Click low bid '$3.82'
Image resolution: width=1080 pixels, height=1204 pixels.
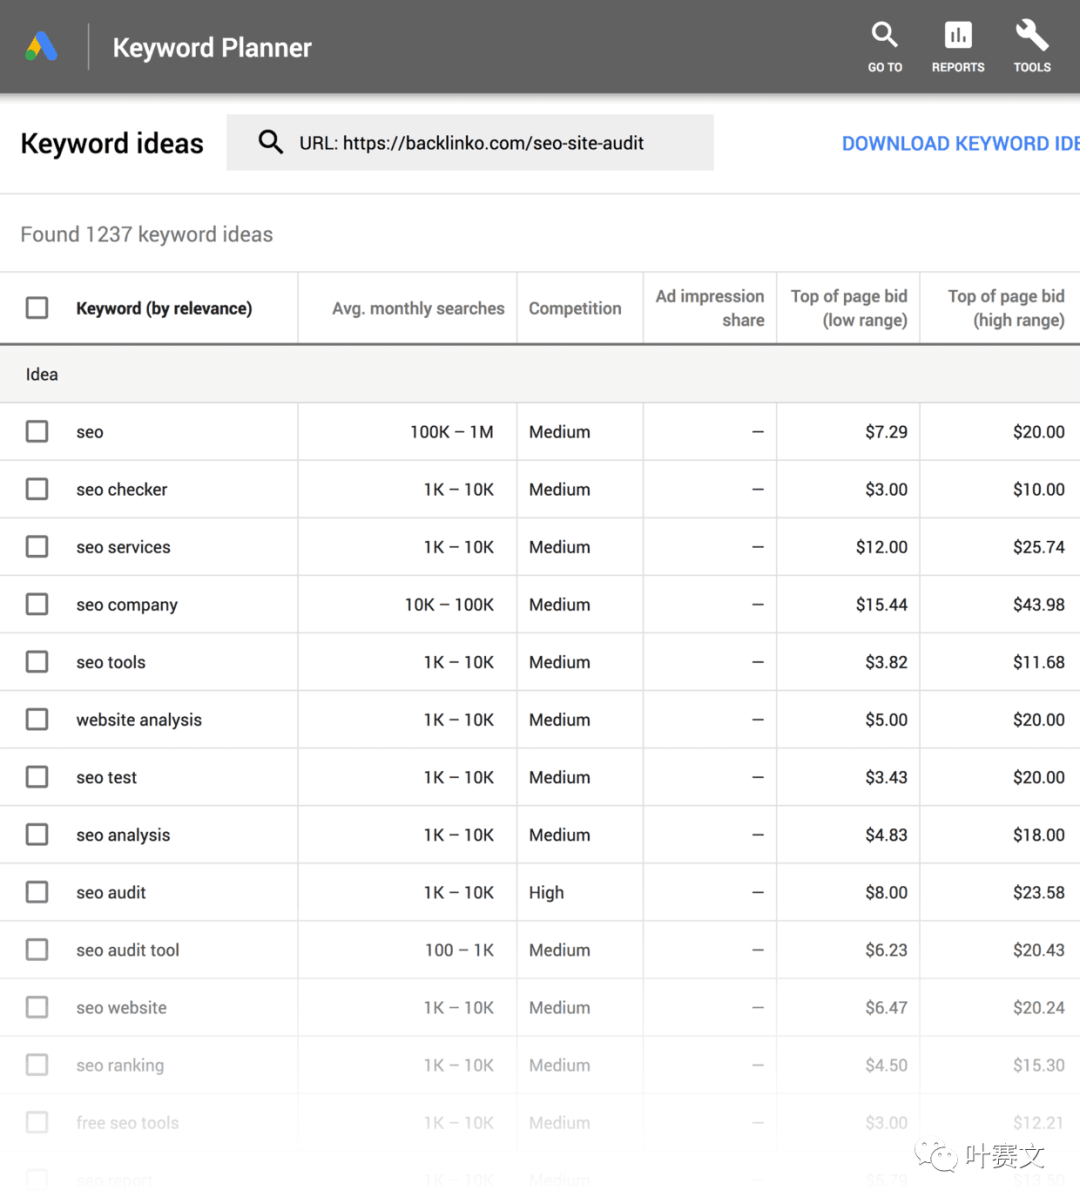(x=886, y=662)
